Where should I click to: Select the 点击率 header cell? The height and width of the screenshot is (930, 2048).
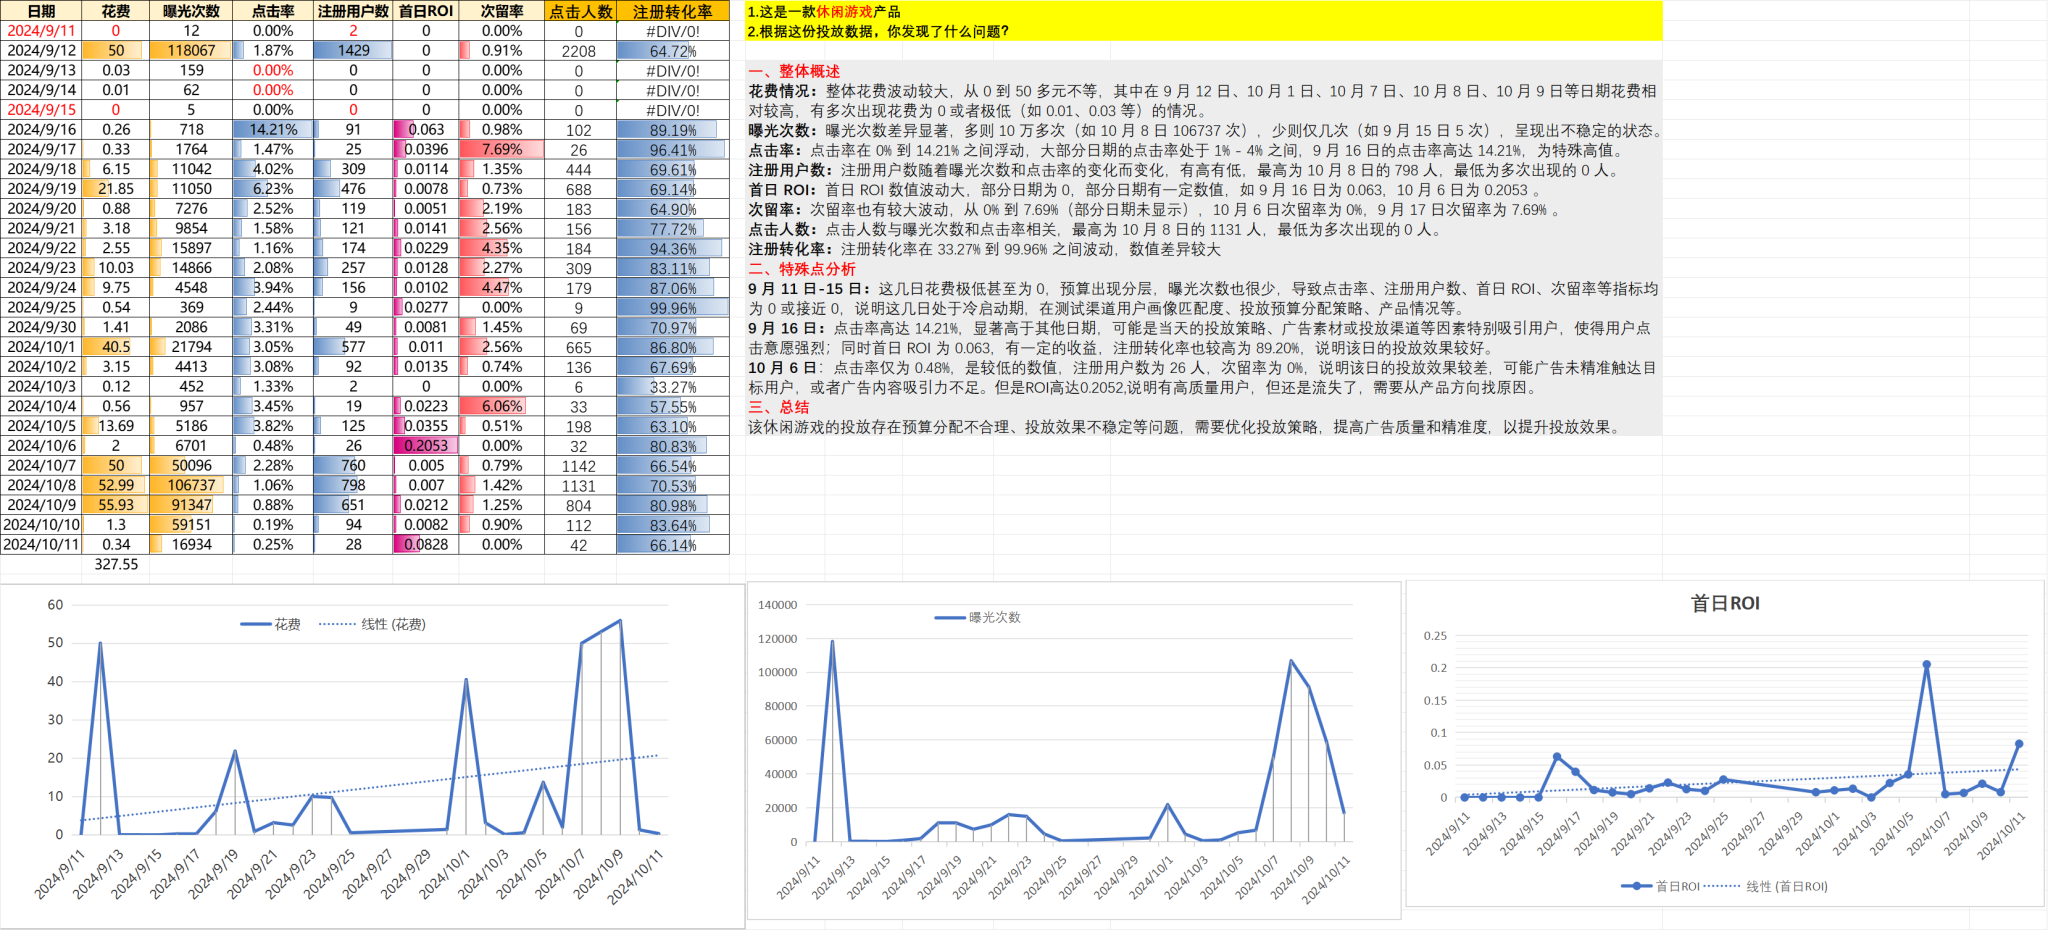(273, 11)
